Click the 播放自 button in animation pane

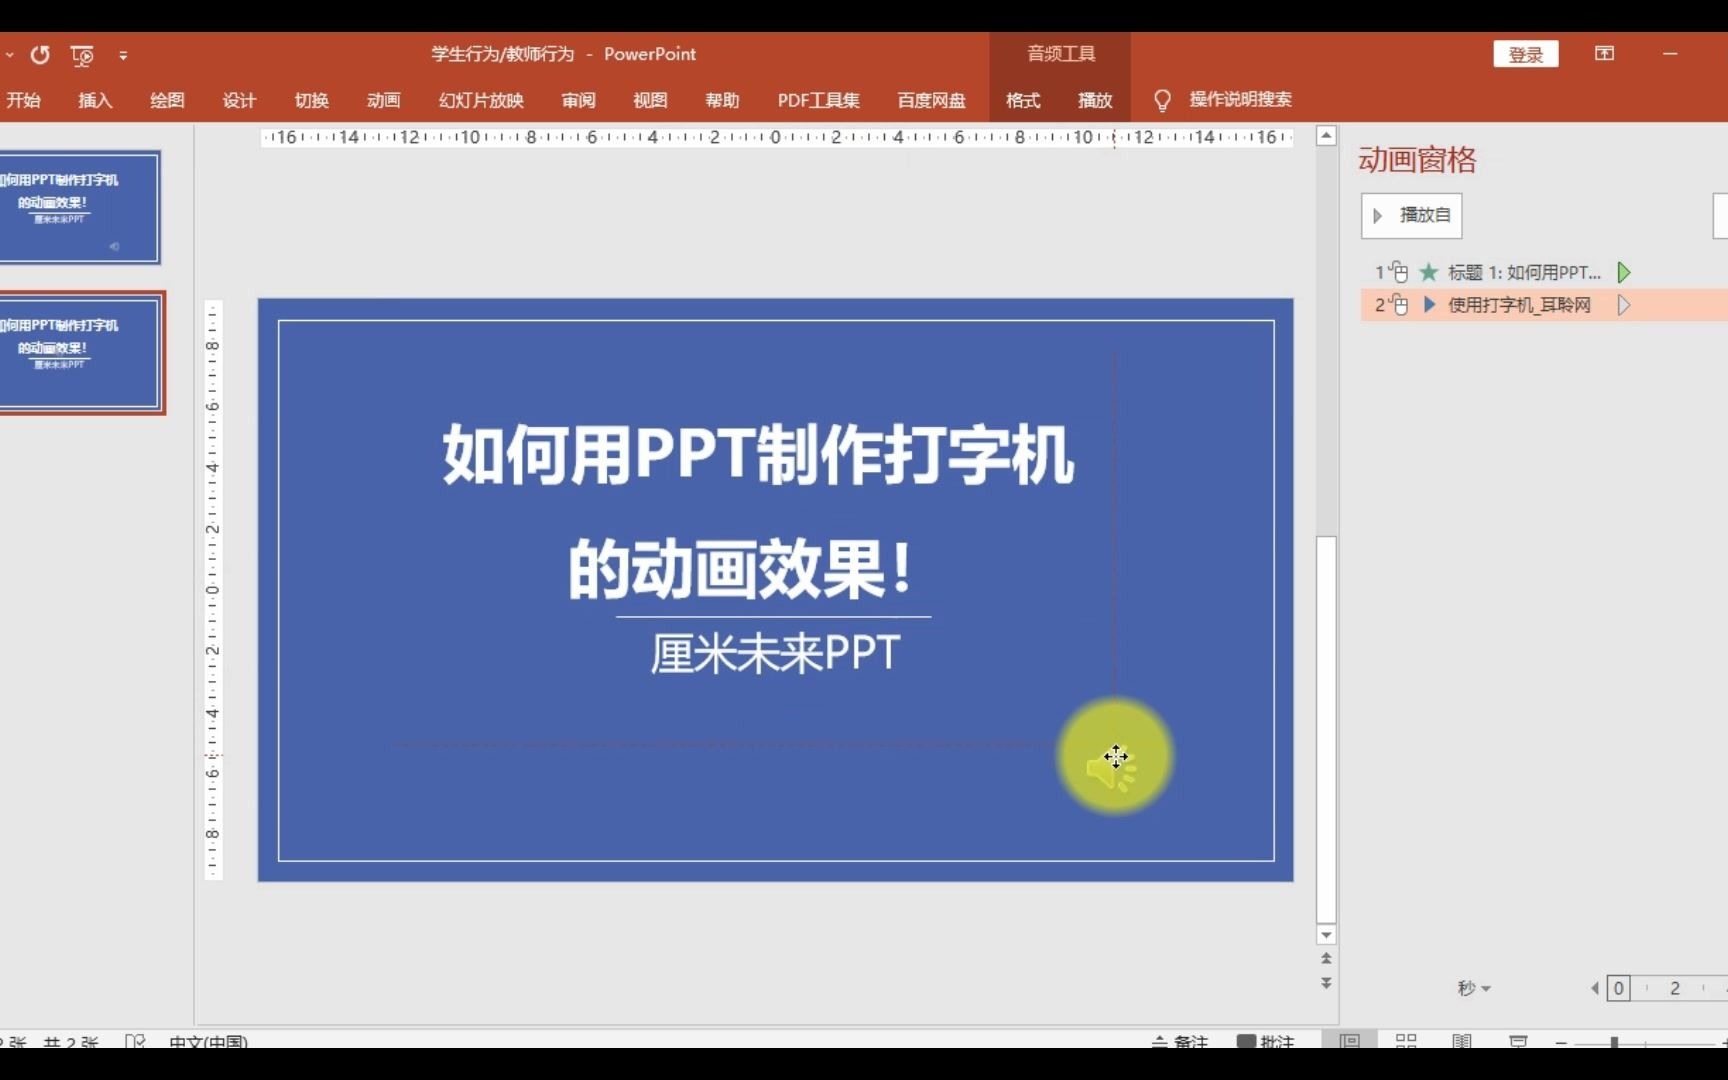pos(1419,215)
